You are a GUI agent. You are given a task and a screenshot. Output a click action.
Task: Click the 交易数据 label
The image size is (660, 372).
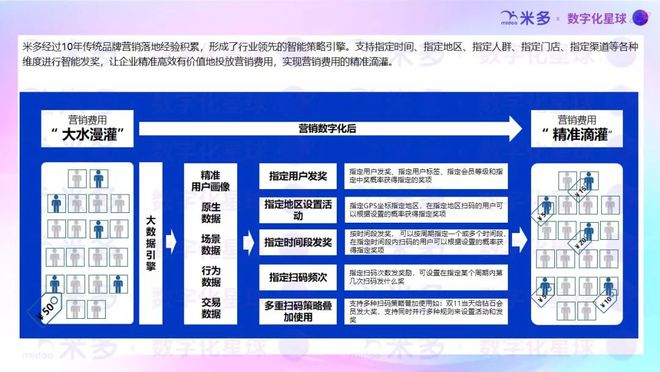click(x=211, y=308)
